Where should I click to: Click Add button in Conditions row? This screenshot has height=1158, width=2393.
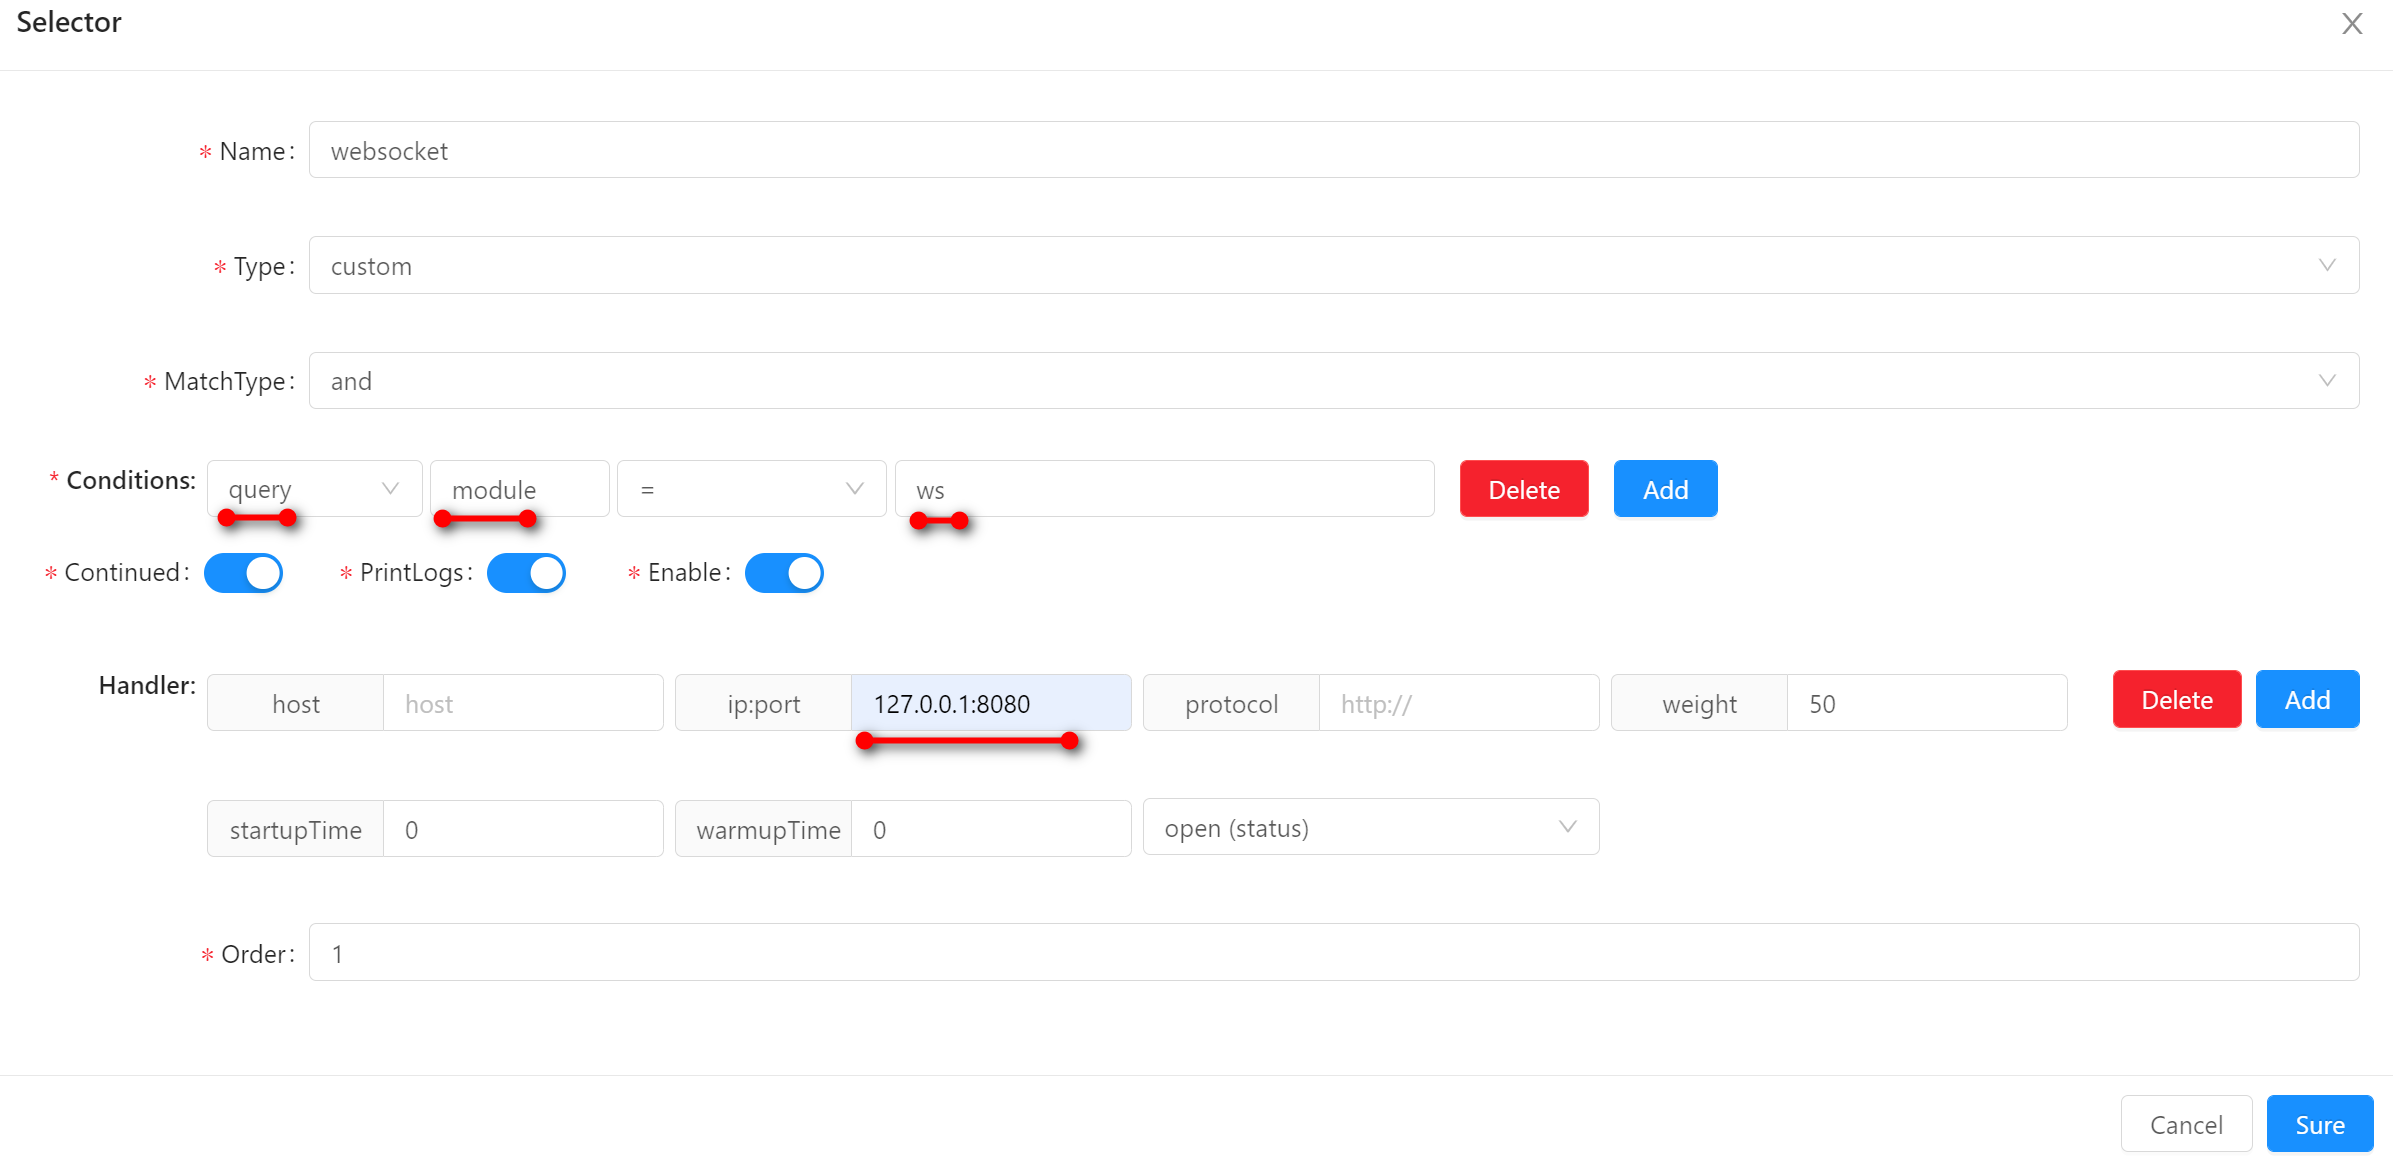pos(1665,489)
